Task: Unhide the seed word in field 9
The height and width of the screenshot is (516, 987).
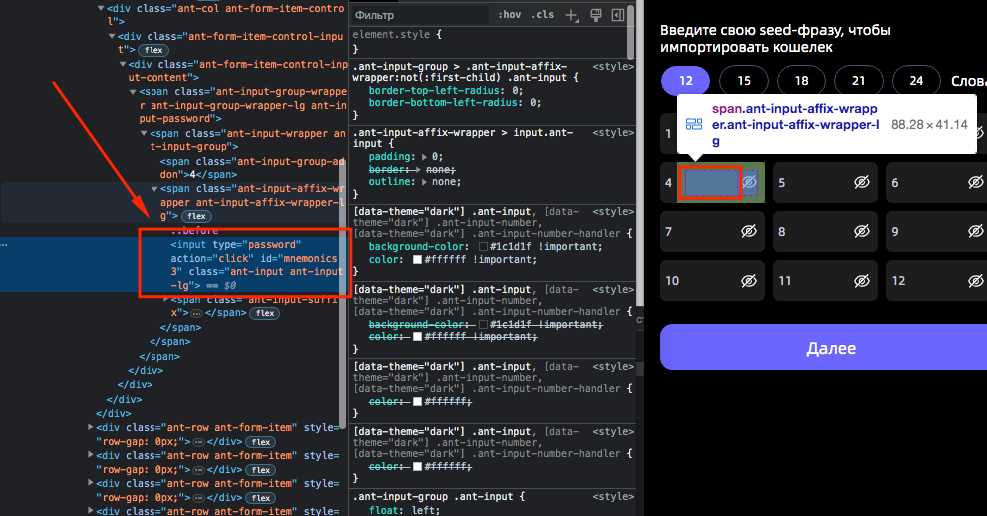Action: (975, 232)
